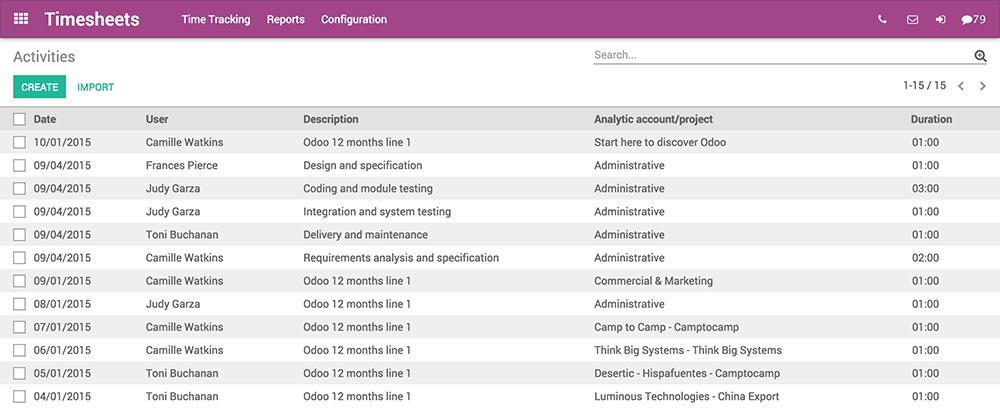Screen dimensions: 1000x408
Task: Open the apps grid menu icon
Action: click(x=21, y=19)
